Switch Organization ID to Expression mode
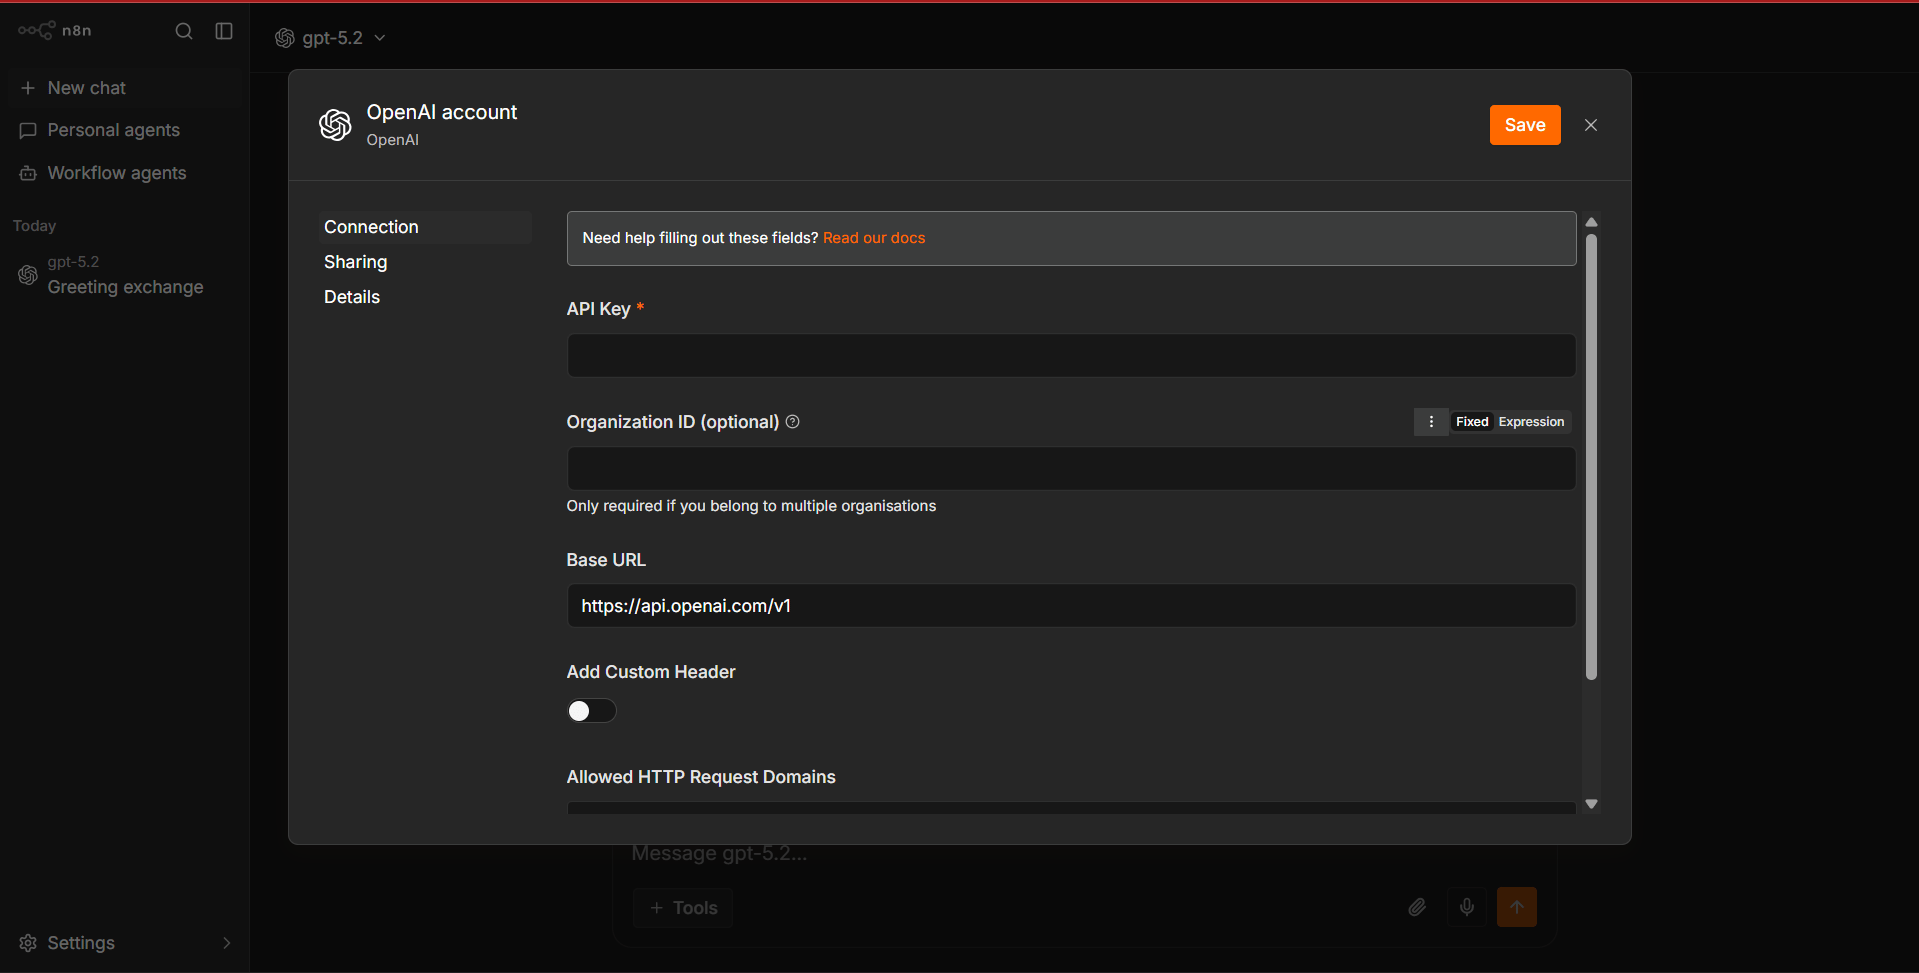This screenshot has height=973, width=1919. [x=1531, y=422]
